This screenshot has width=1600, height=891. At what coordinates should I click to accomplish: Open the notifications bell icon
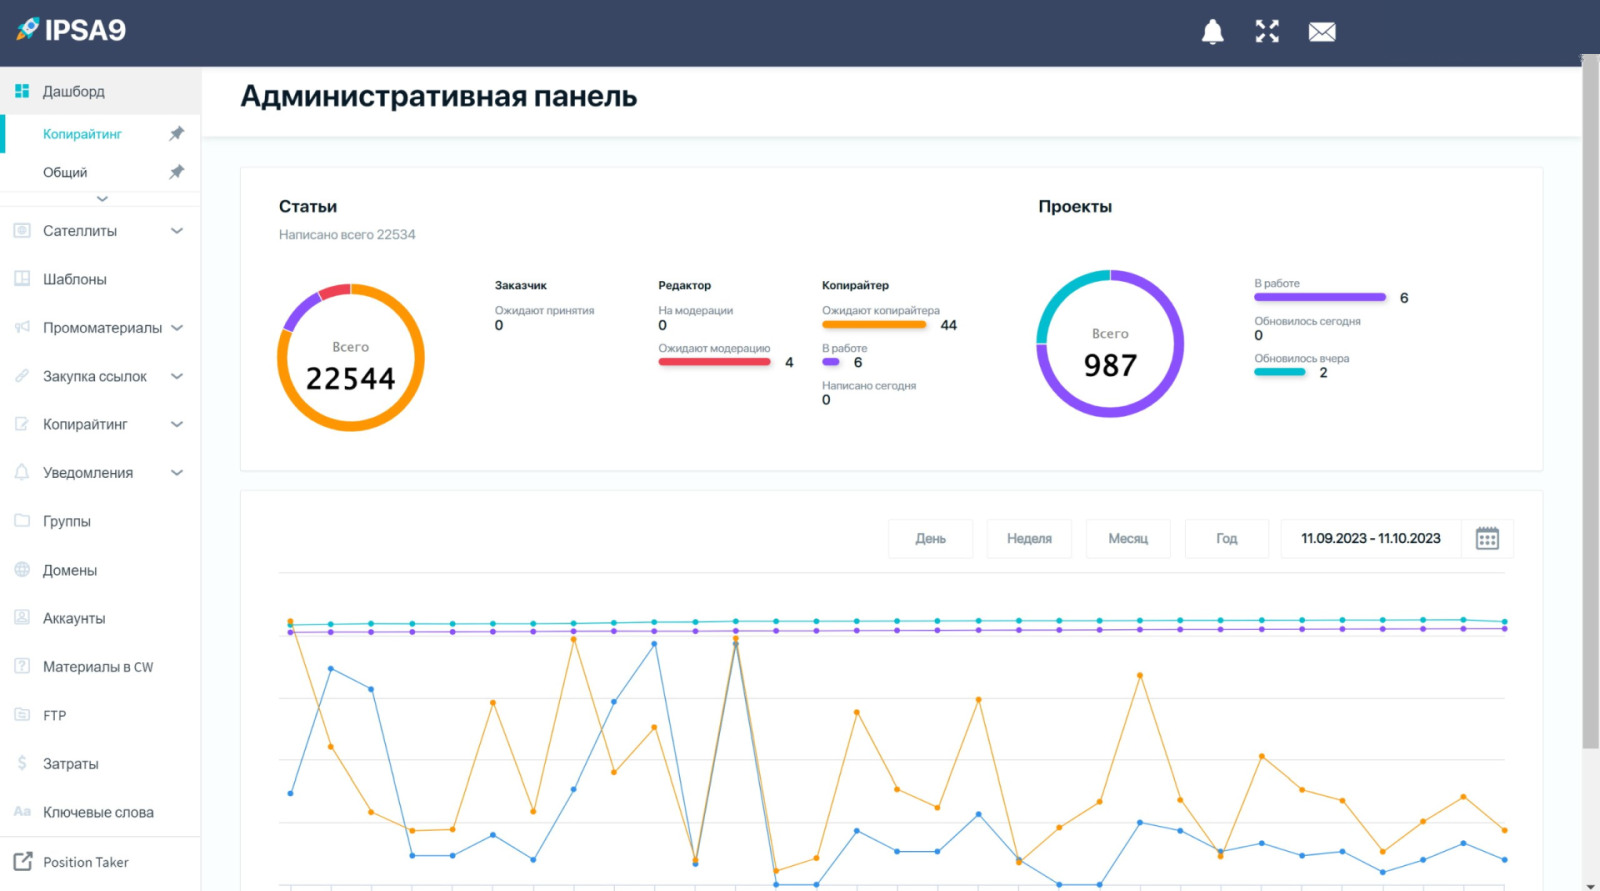[x=1212, y=32]
